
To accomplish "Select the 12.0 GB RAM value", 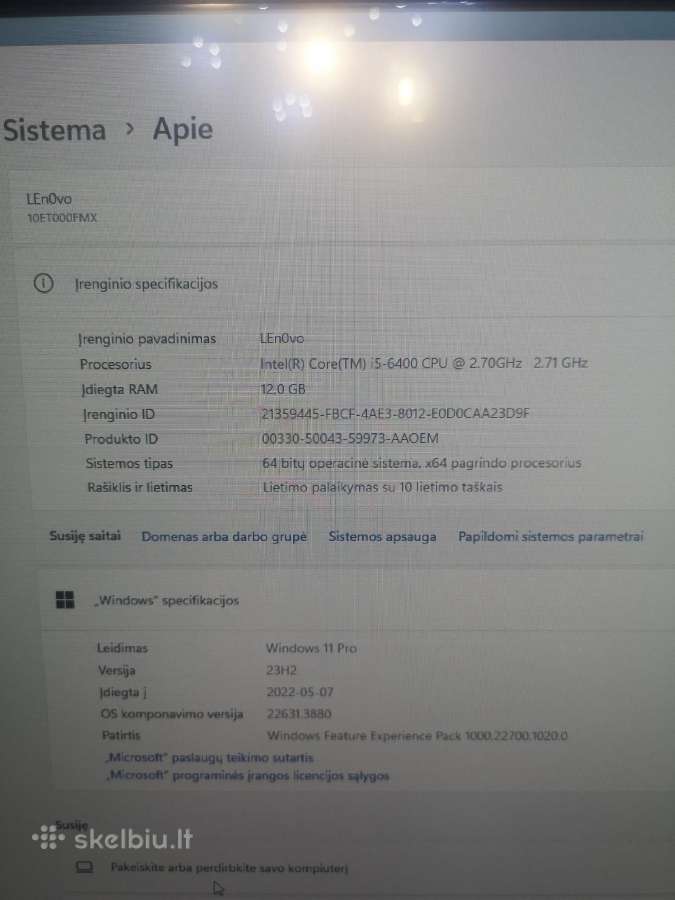I will pos(283,389).
